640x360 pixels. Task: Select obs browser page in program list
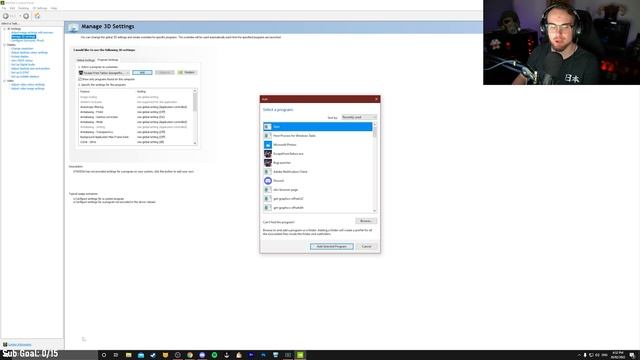(318, 189)
